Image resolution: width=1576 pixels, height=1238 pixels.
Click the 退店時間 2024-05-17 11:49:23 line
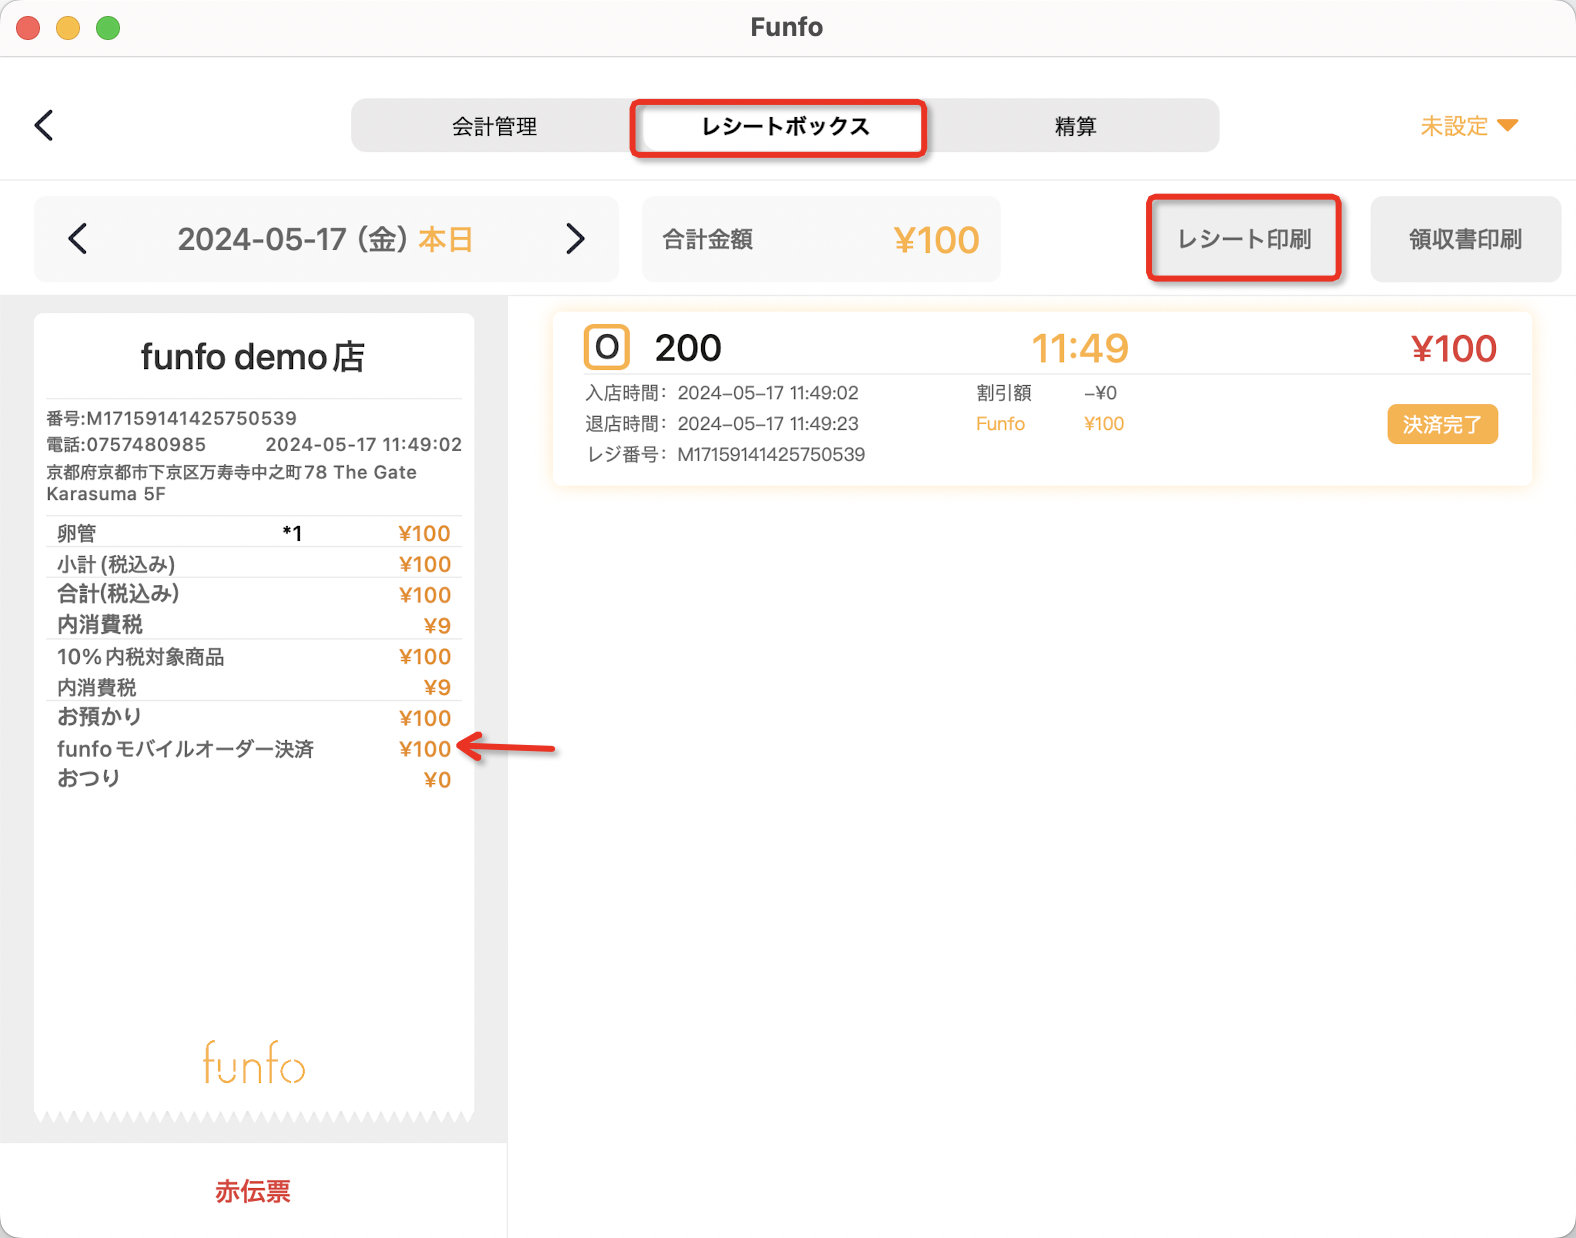(722, 424)
